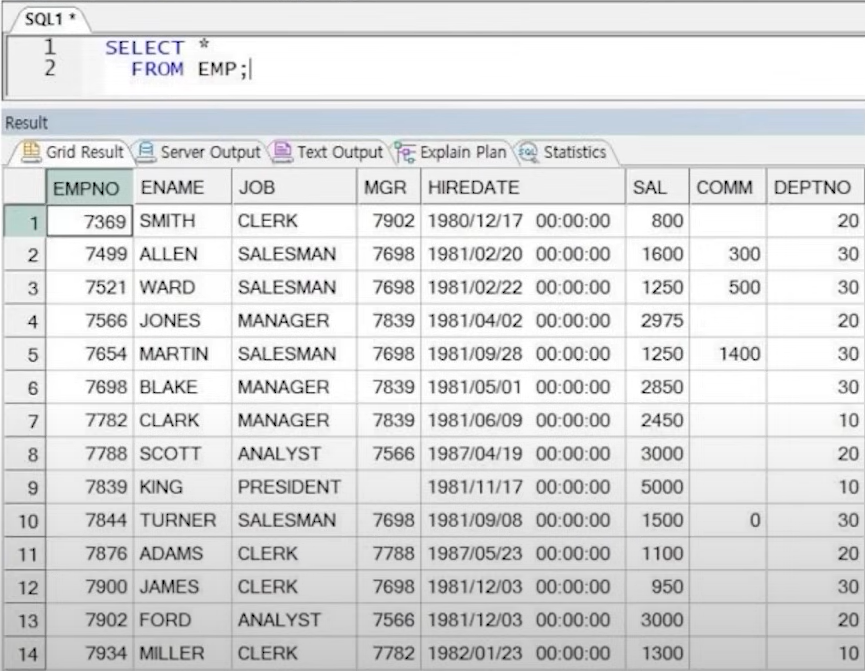Select the ENAME cell SMITH
This screenshot has height=671, width=865.
183,221
